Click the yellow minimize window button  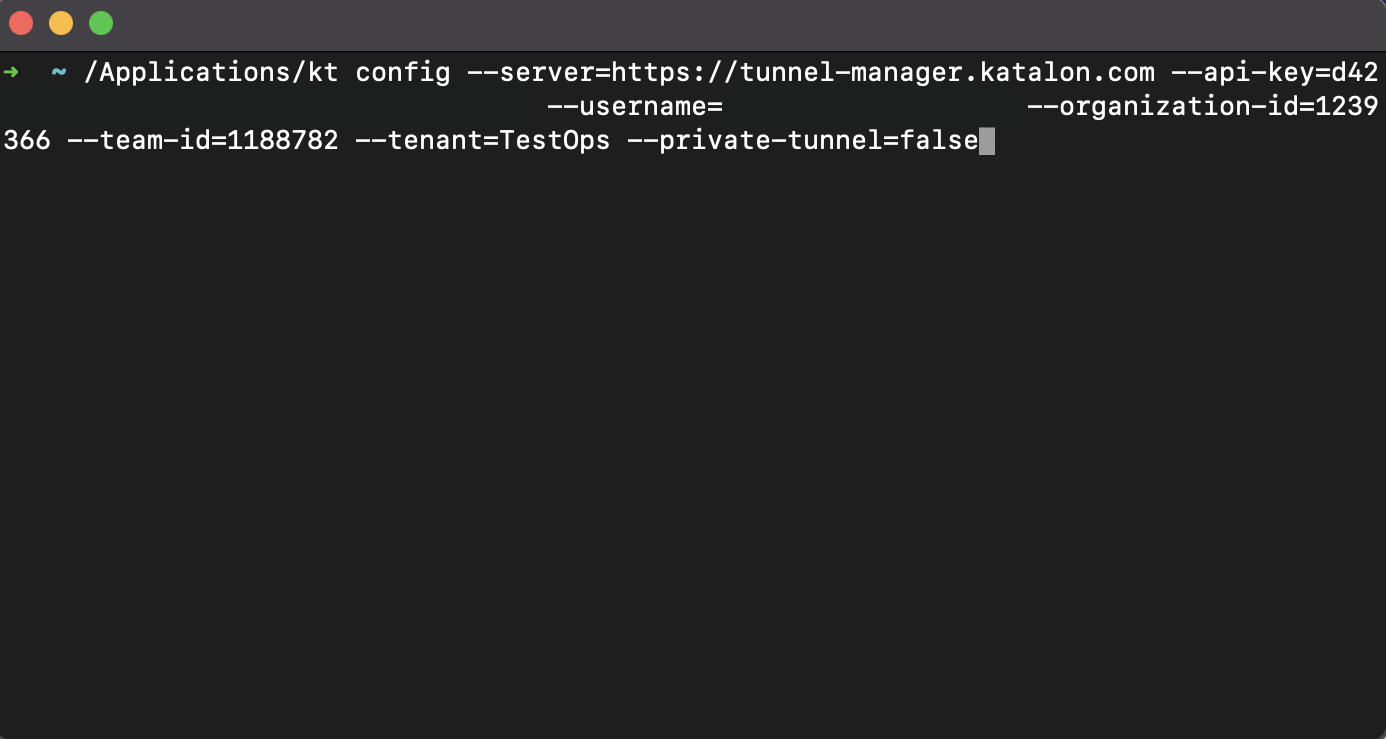[x=61, y=23]
